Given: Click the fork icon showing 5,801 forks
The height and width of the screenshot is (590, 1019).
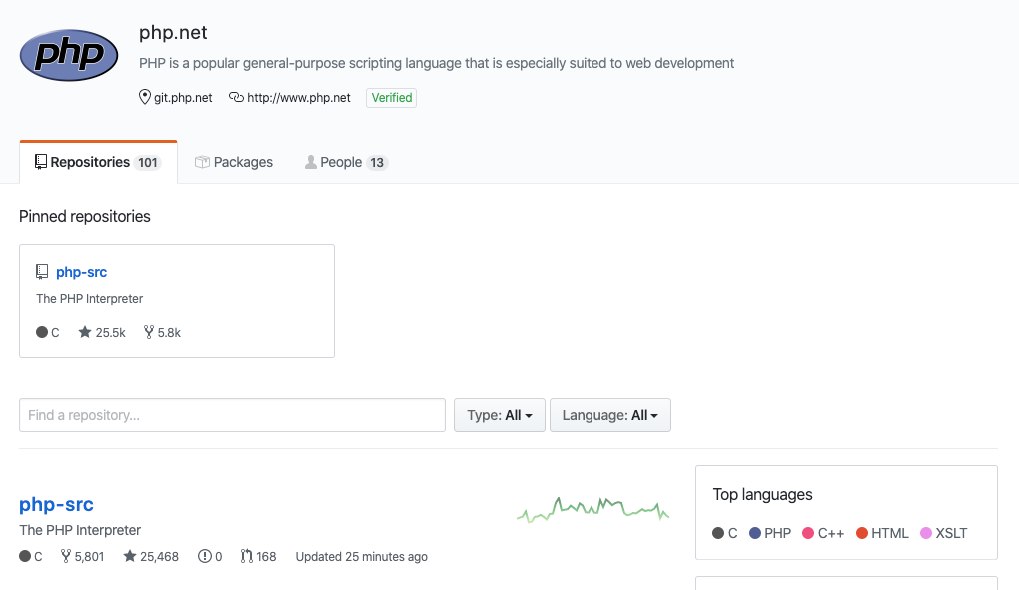Looking at the screenshot, I should [66, 556].
